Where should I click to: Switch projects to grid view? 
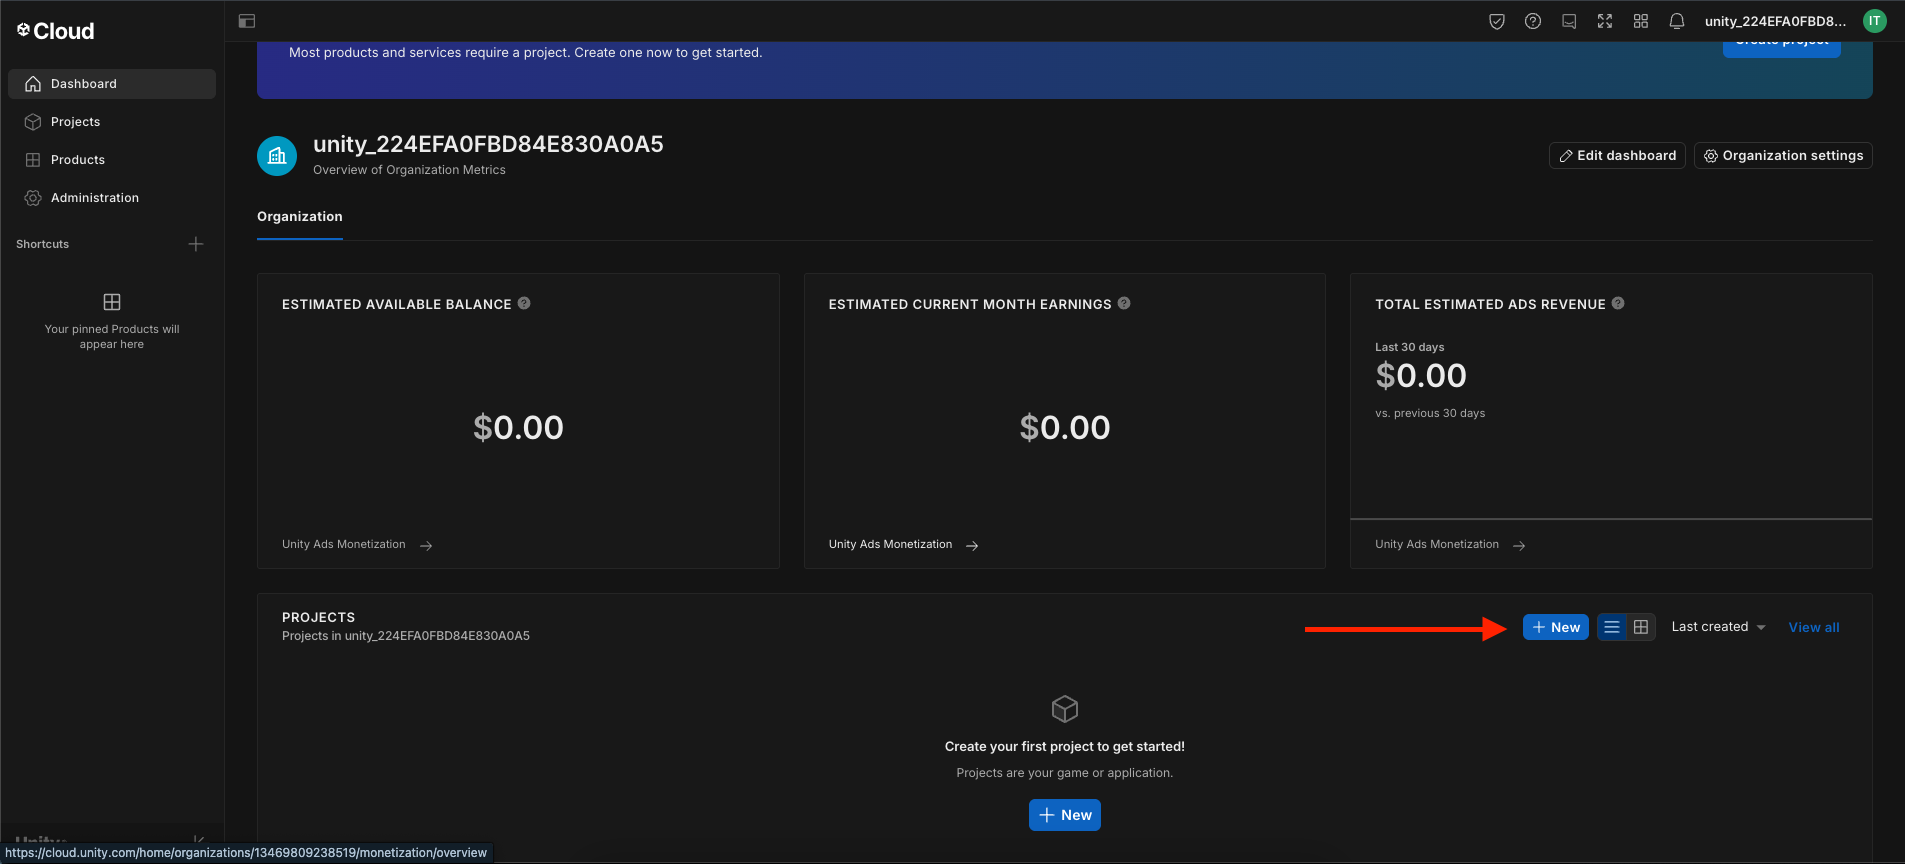click(x=1641, y=627)
